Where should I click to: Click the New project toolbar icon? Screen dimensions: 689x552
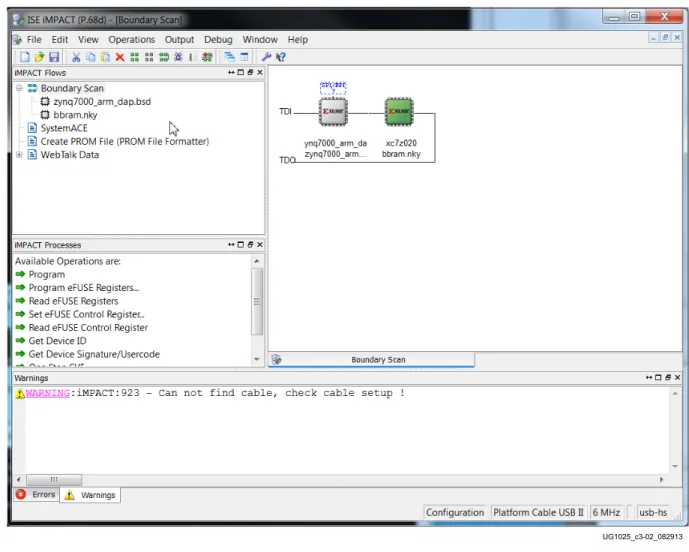[x=25, y=57]
